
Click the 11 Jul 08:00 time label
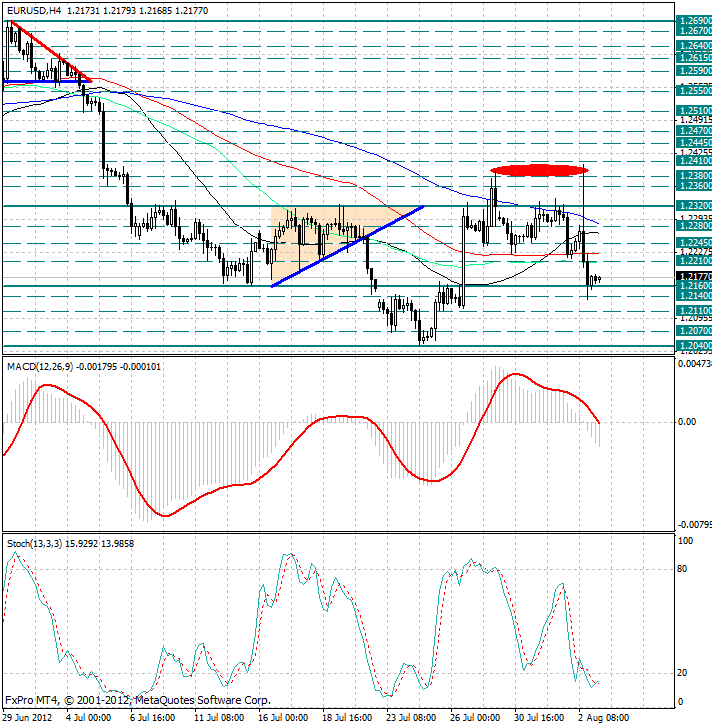pos(220,718)
